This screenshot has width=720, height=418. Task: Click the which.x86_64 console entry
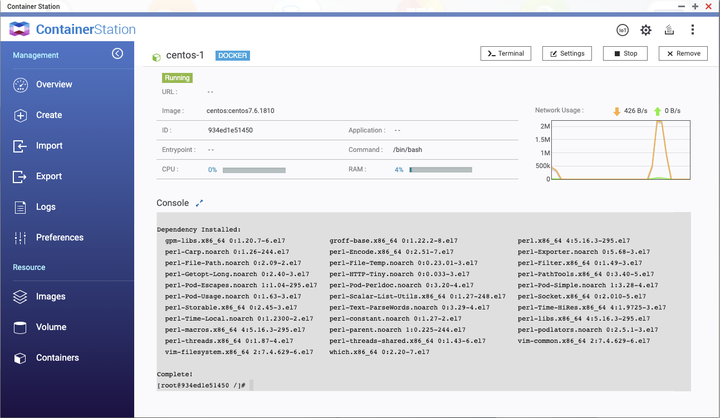379,352
